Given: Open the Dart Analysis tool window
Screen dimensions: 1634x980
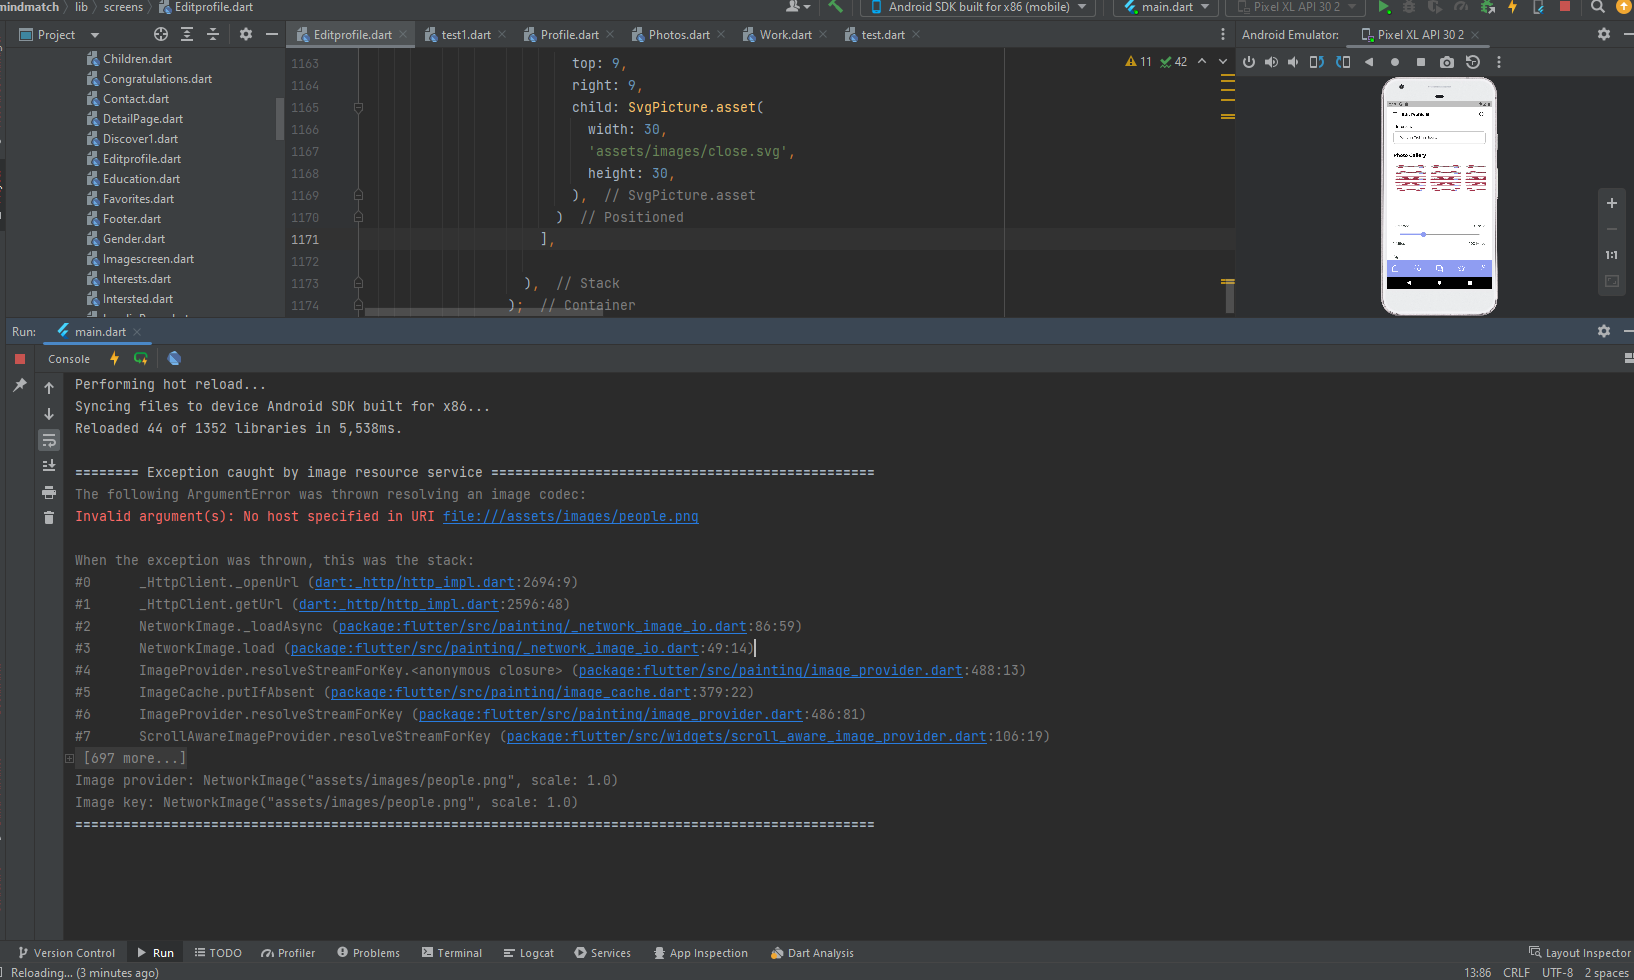Looking at the screenshot, I should (812, 953).
